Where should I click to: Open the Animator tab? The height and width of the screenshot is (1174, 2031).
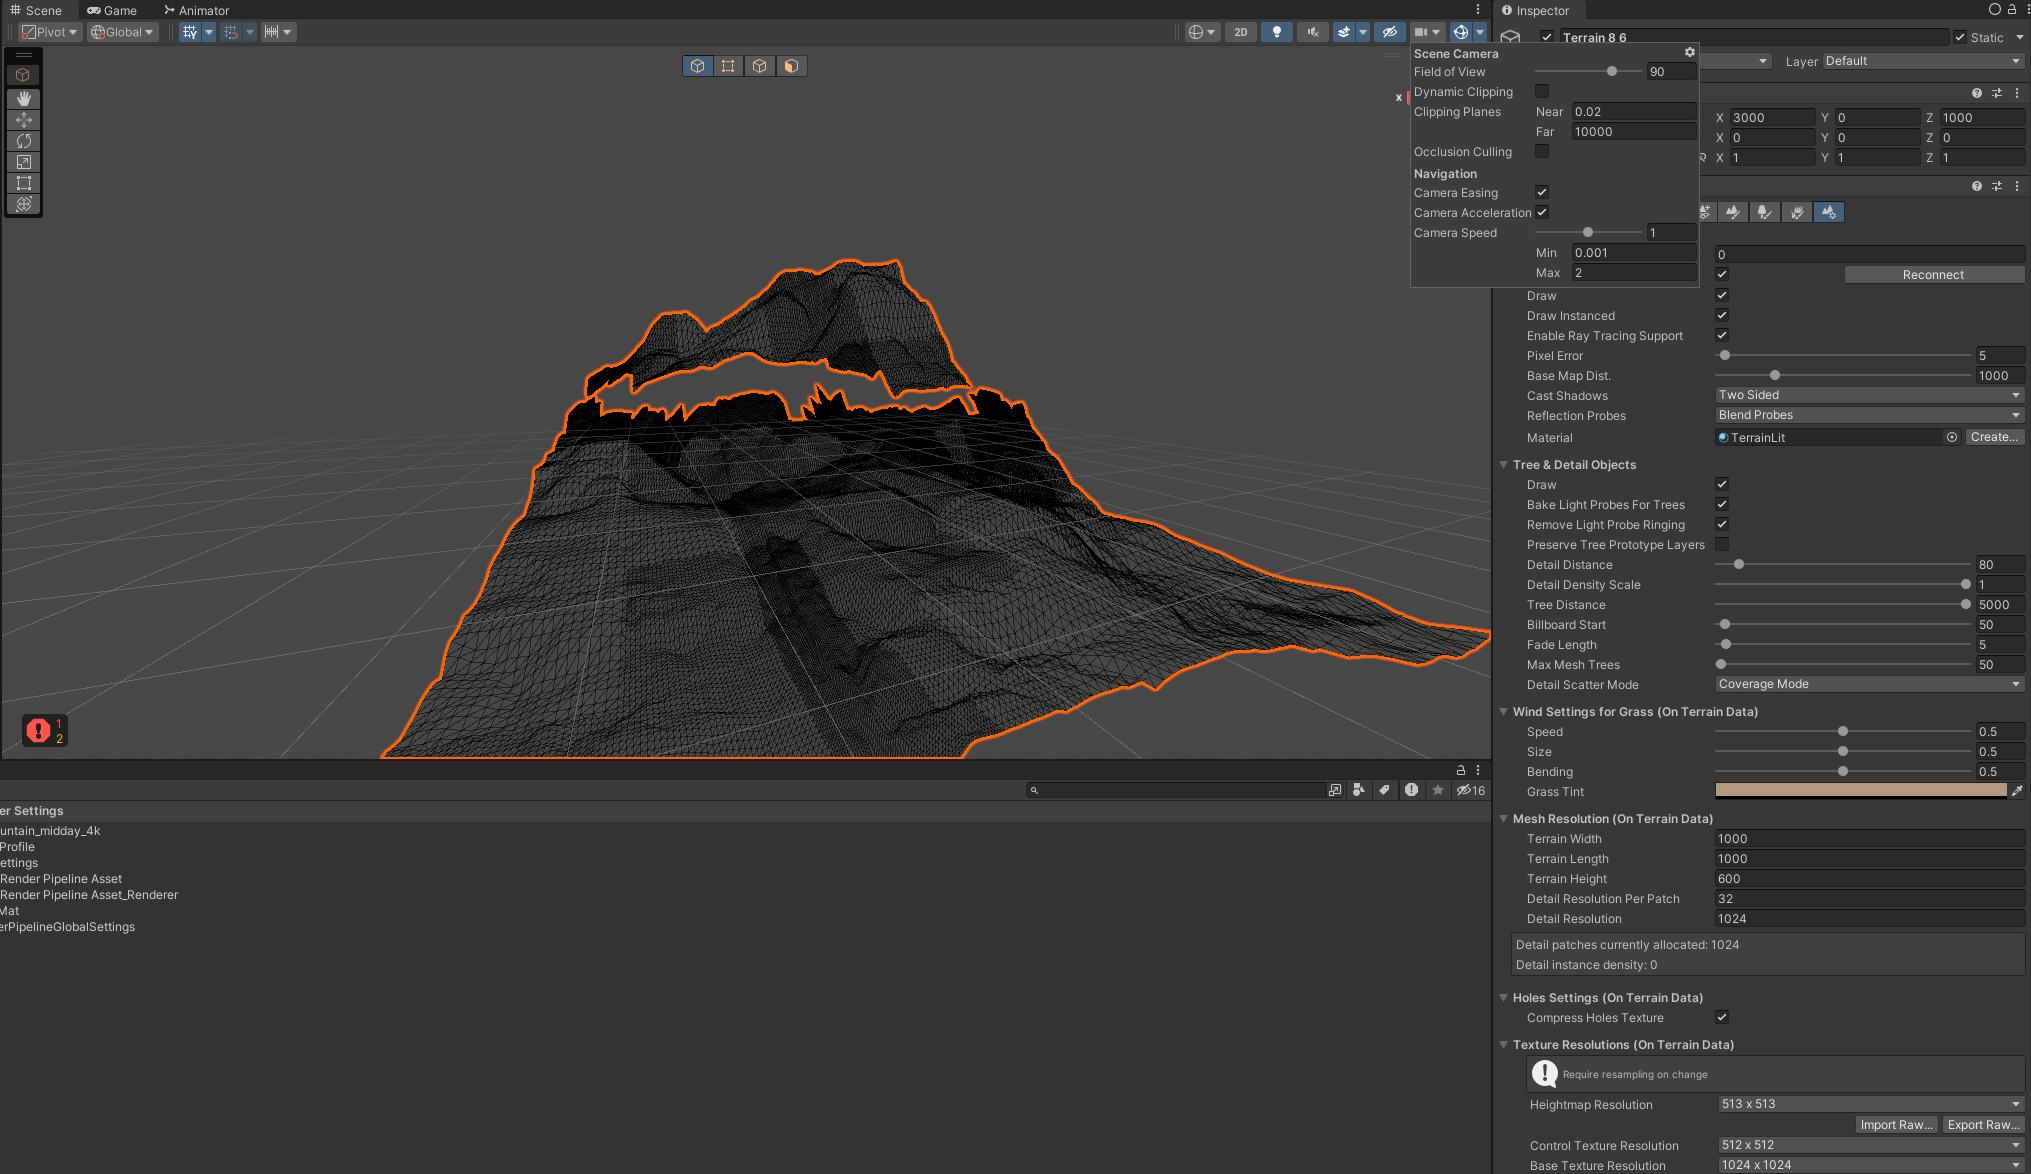click(x=196, y=10)
